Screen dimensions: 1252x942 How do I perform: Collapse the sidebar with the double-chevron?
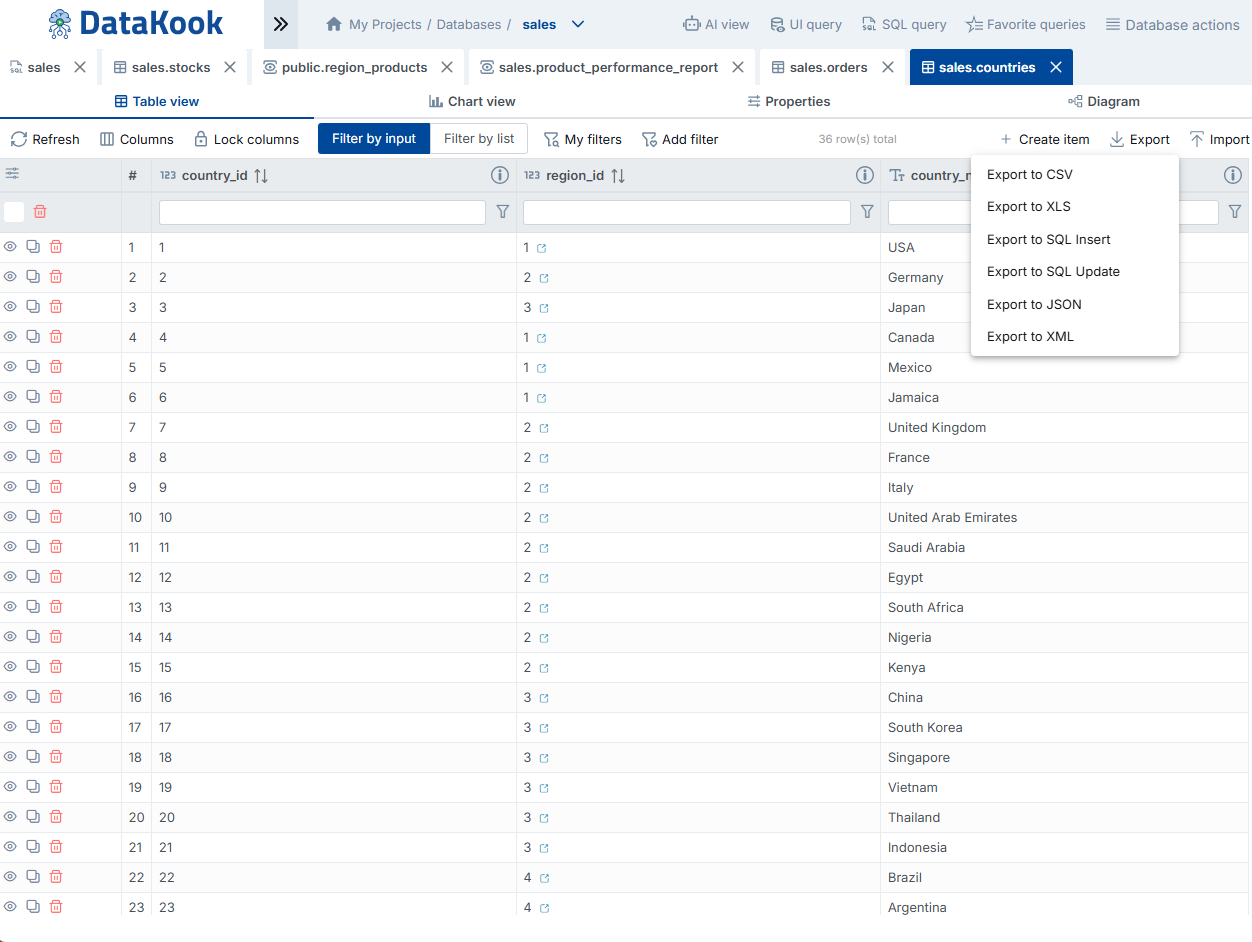pos(280,23)
